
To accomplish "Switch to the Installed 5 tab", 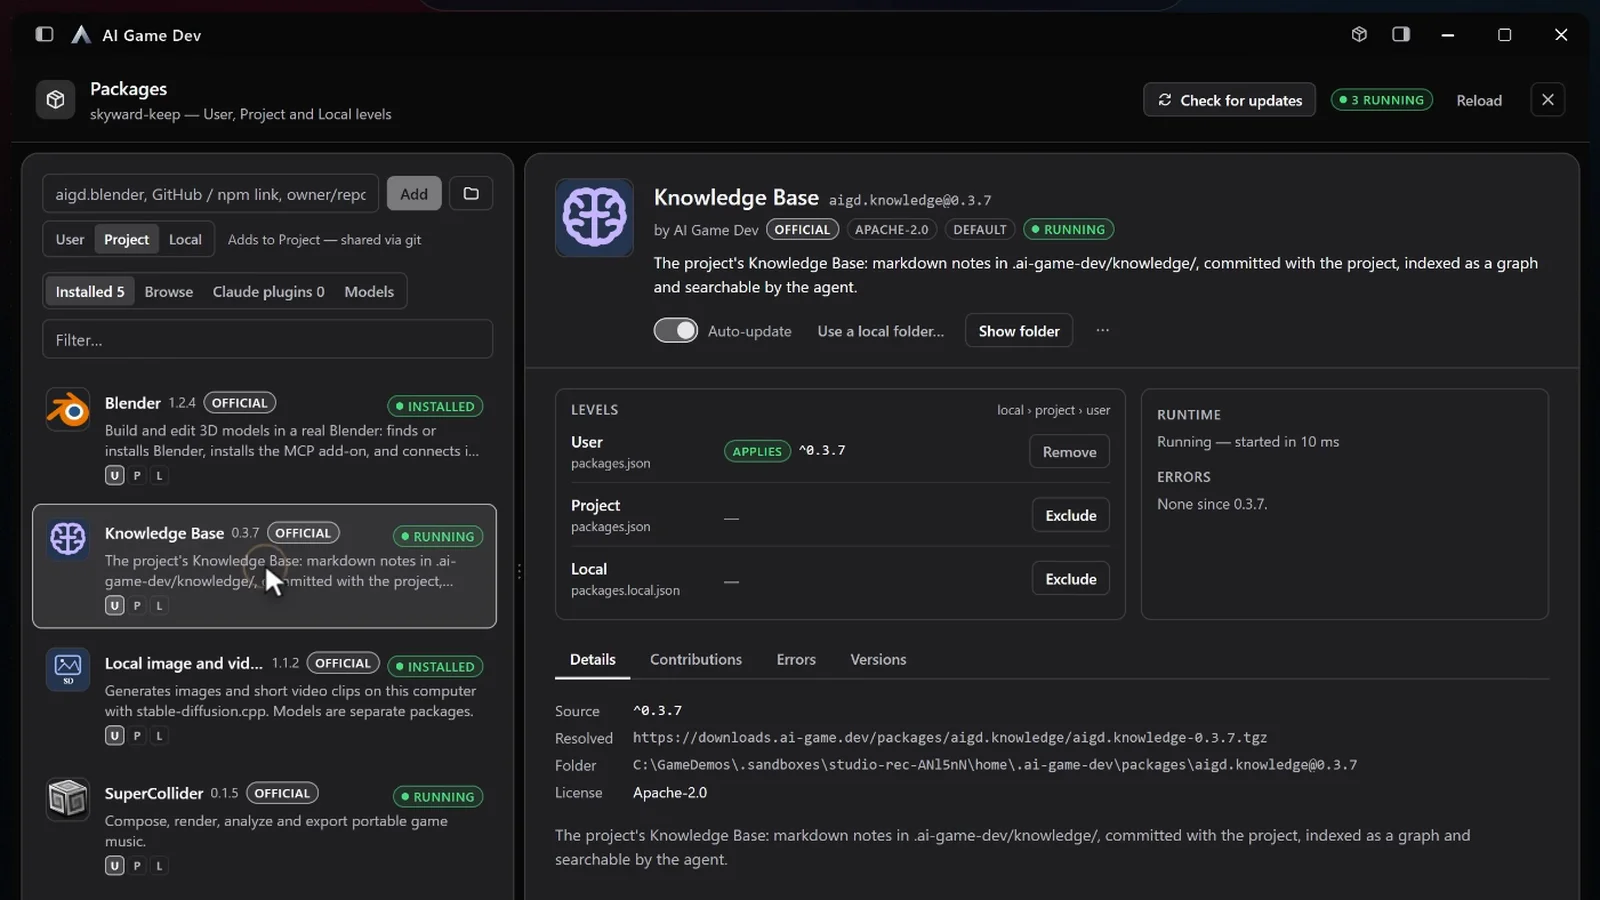I will tap(90, 292).
